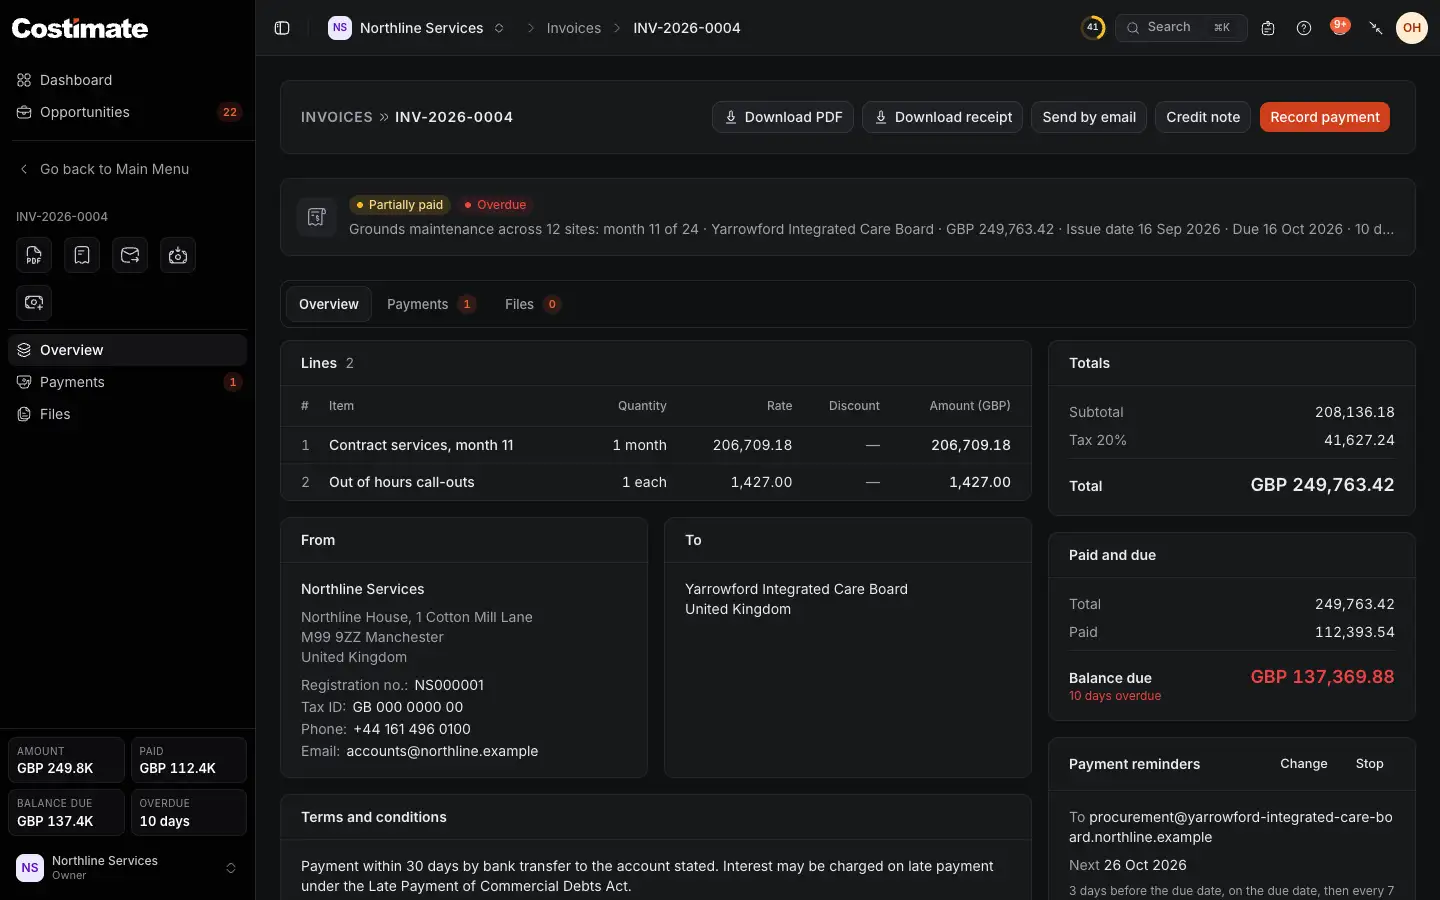Click the Record payment button
The width and height of the screenshot is (1440, 900).
(1325, 117)
